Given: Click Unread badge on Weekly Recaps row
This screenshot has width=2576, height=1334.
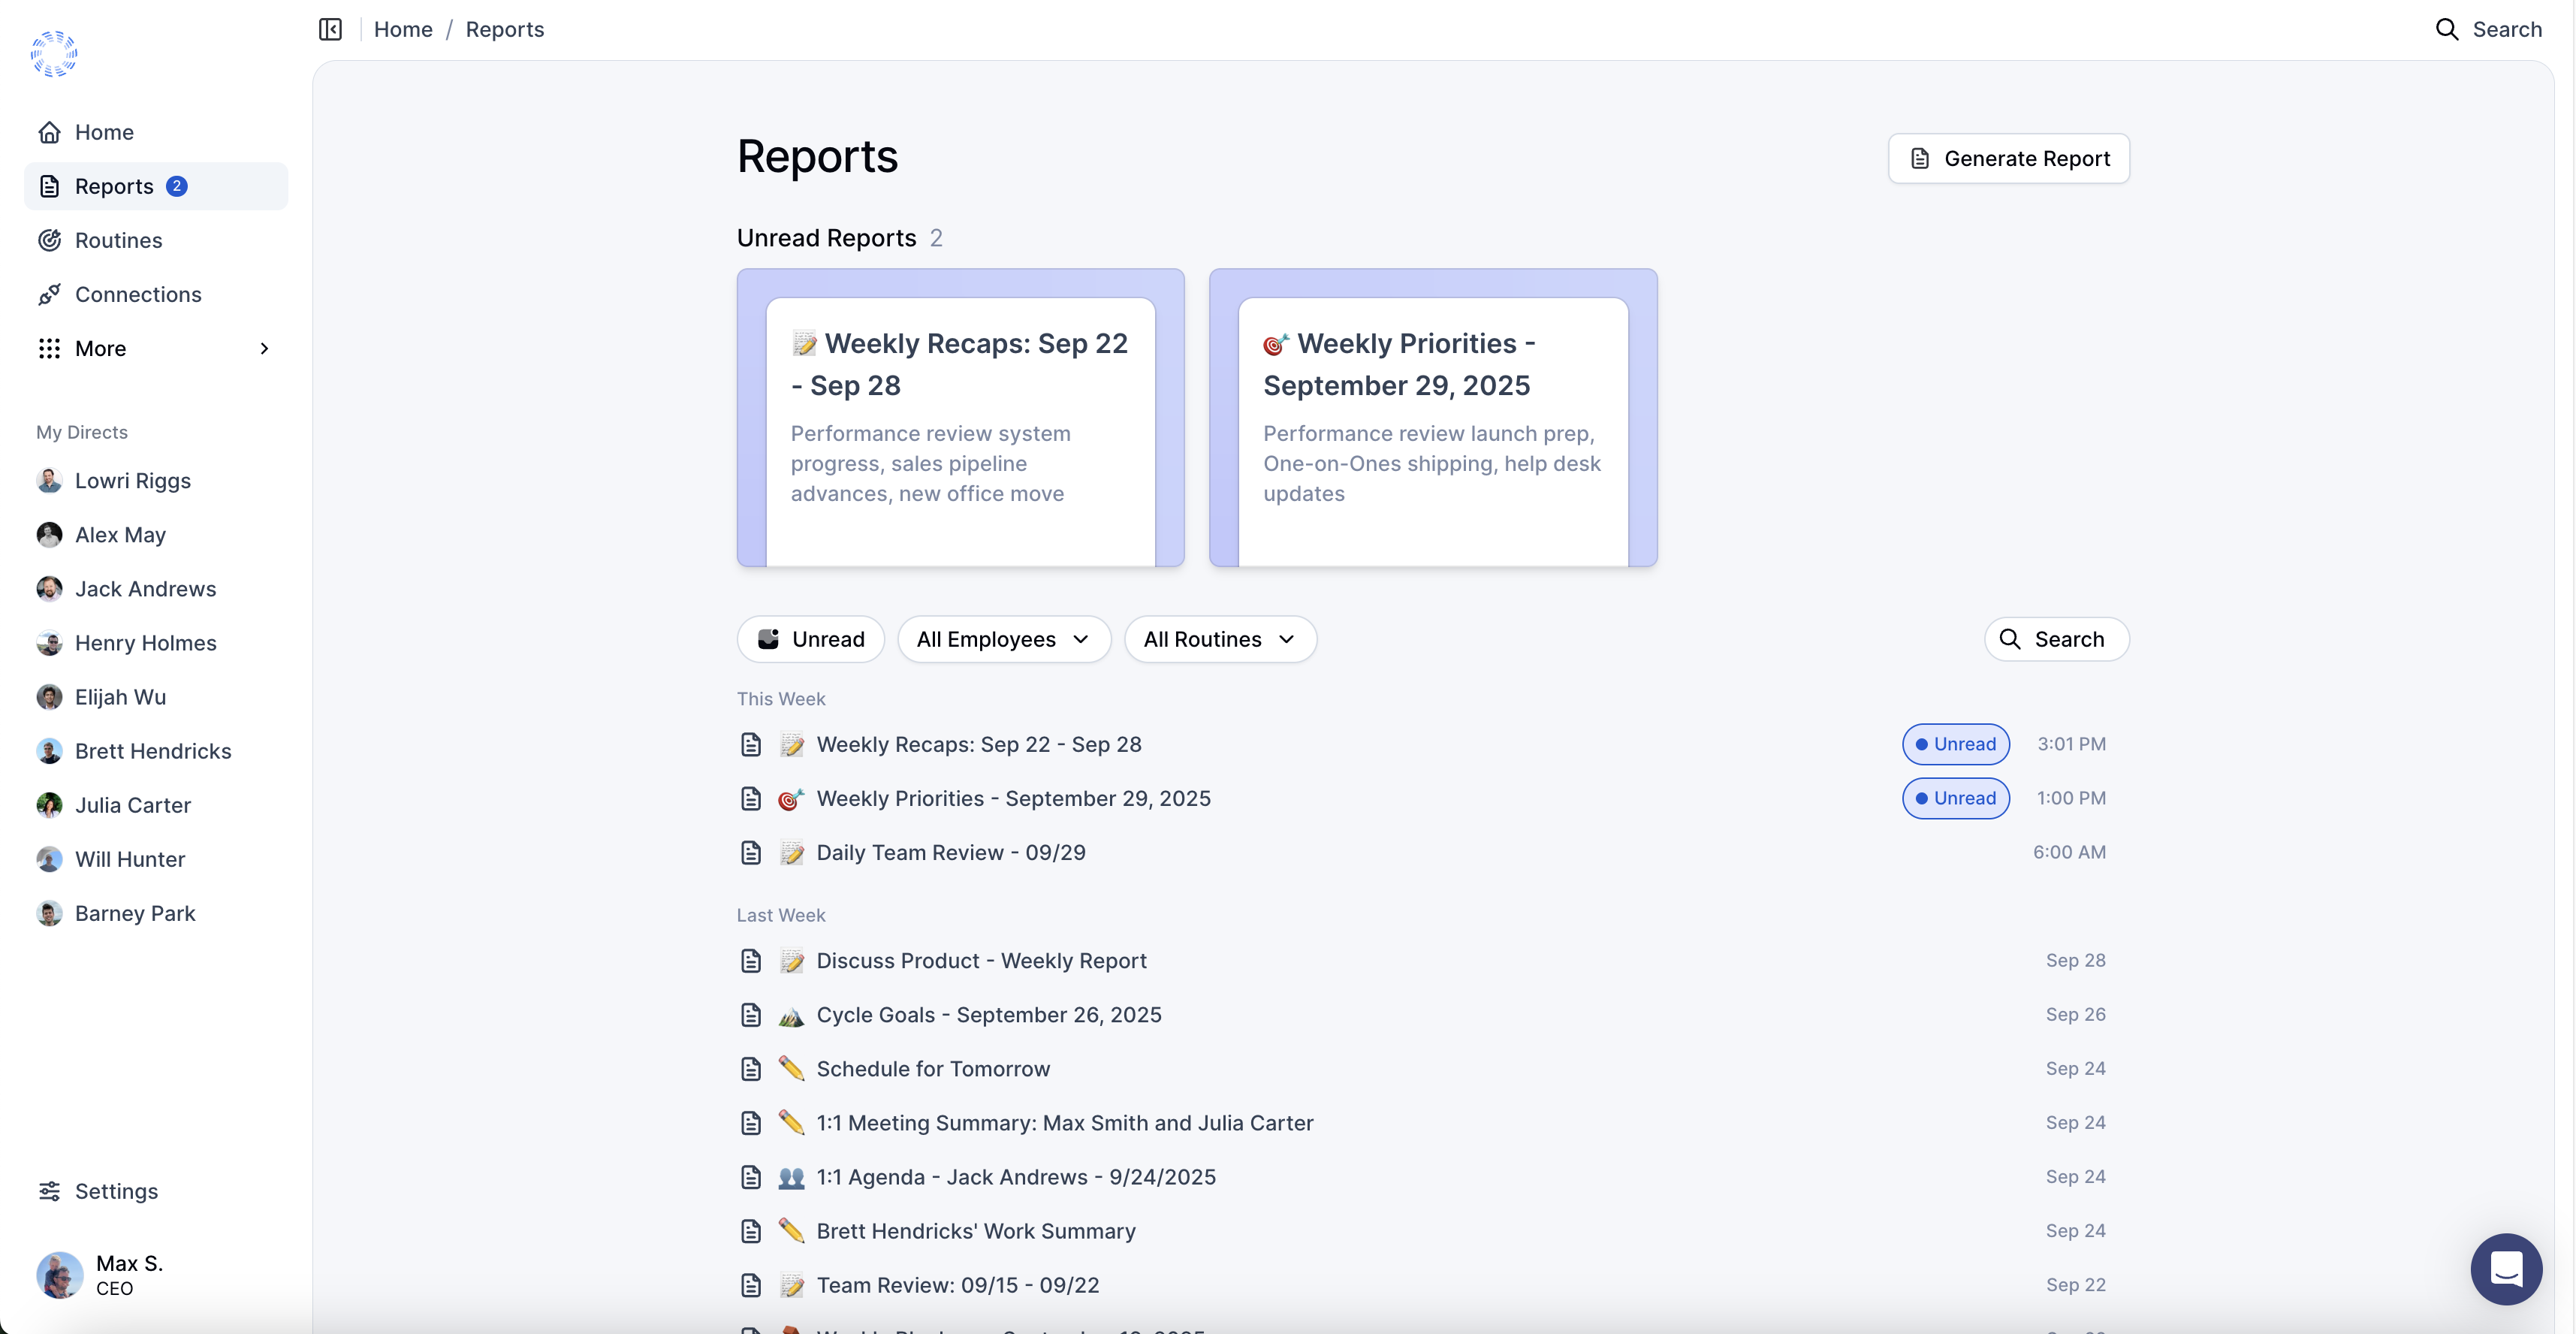Looking at the screenshot, I should tap(1955, 744).
